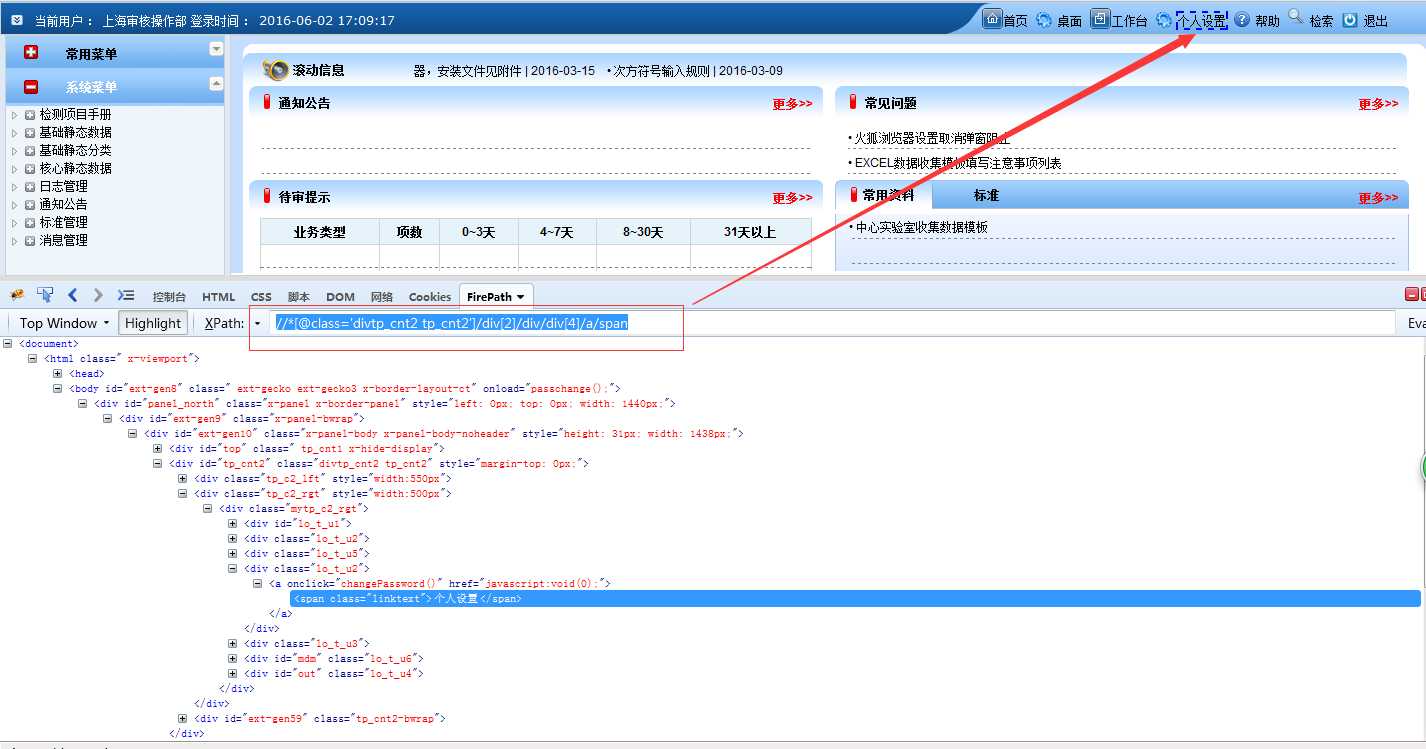This screenshot has width=1426, height=749.
Task: Open the EXCEL数据收集模板填写注意事项列表 link
Action: point(957,163)
